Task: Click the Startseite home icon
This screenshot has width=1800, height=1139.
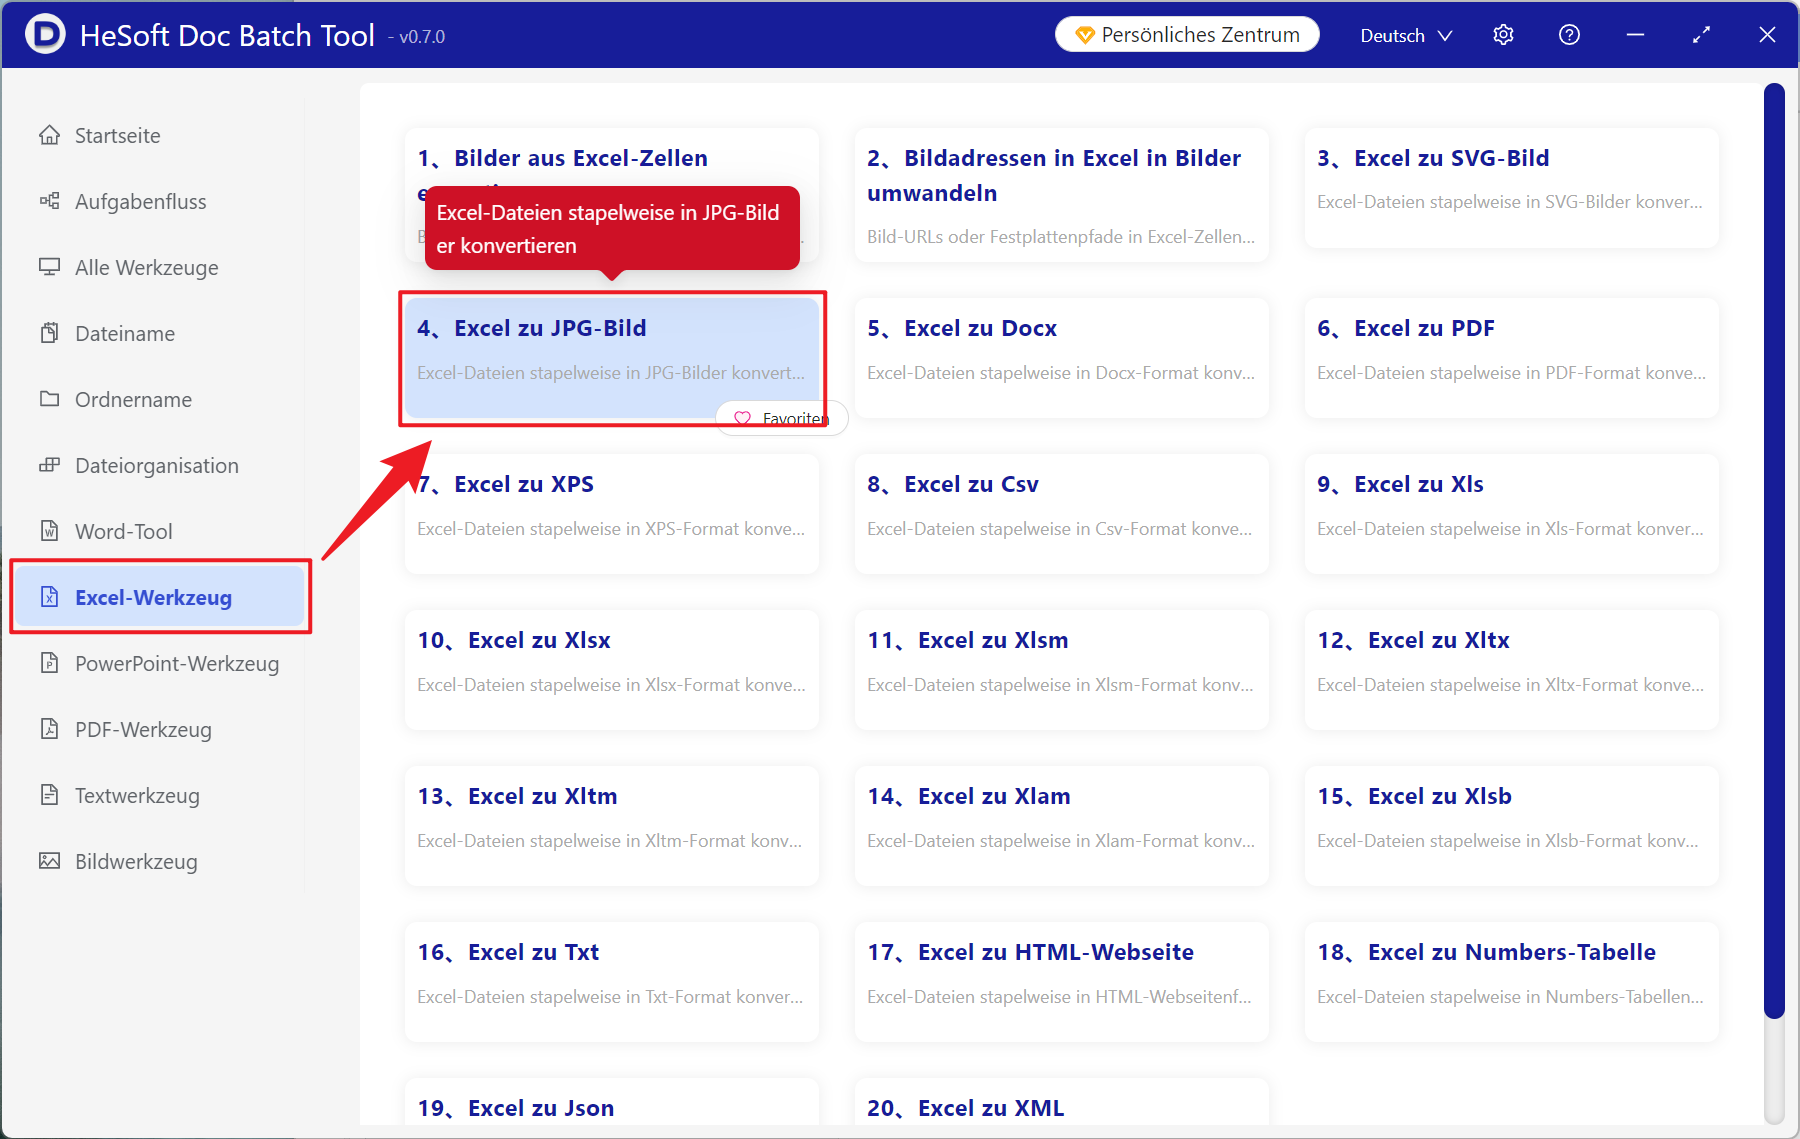Action: tap(49, 135)
